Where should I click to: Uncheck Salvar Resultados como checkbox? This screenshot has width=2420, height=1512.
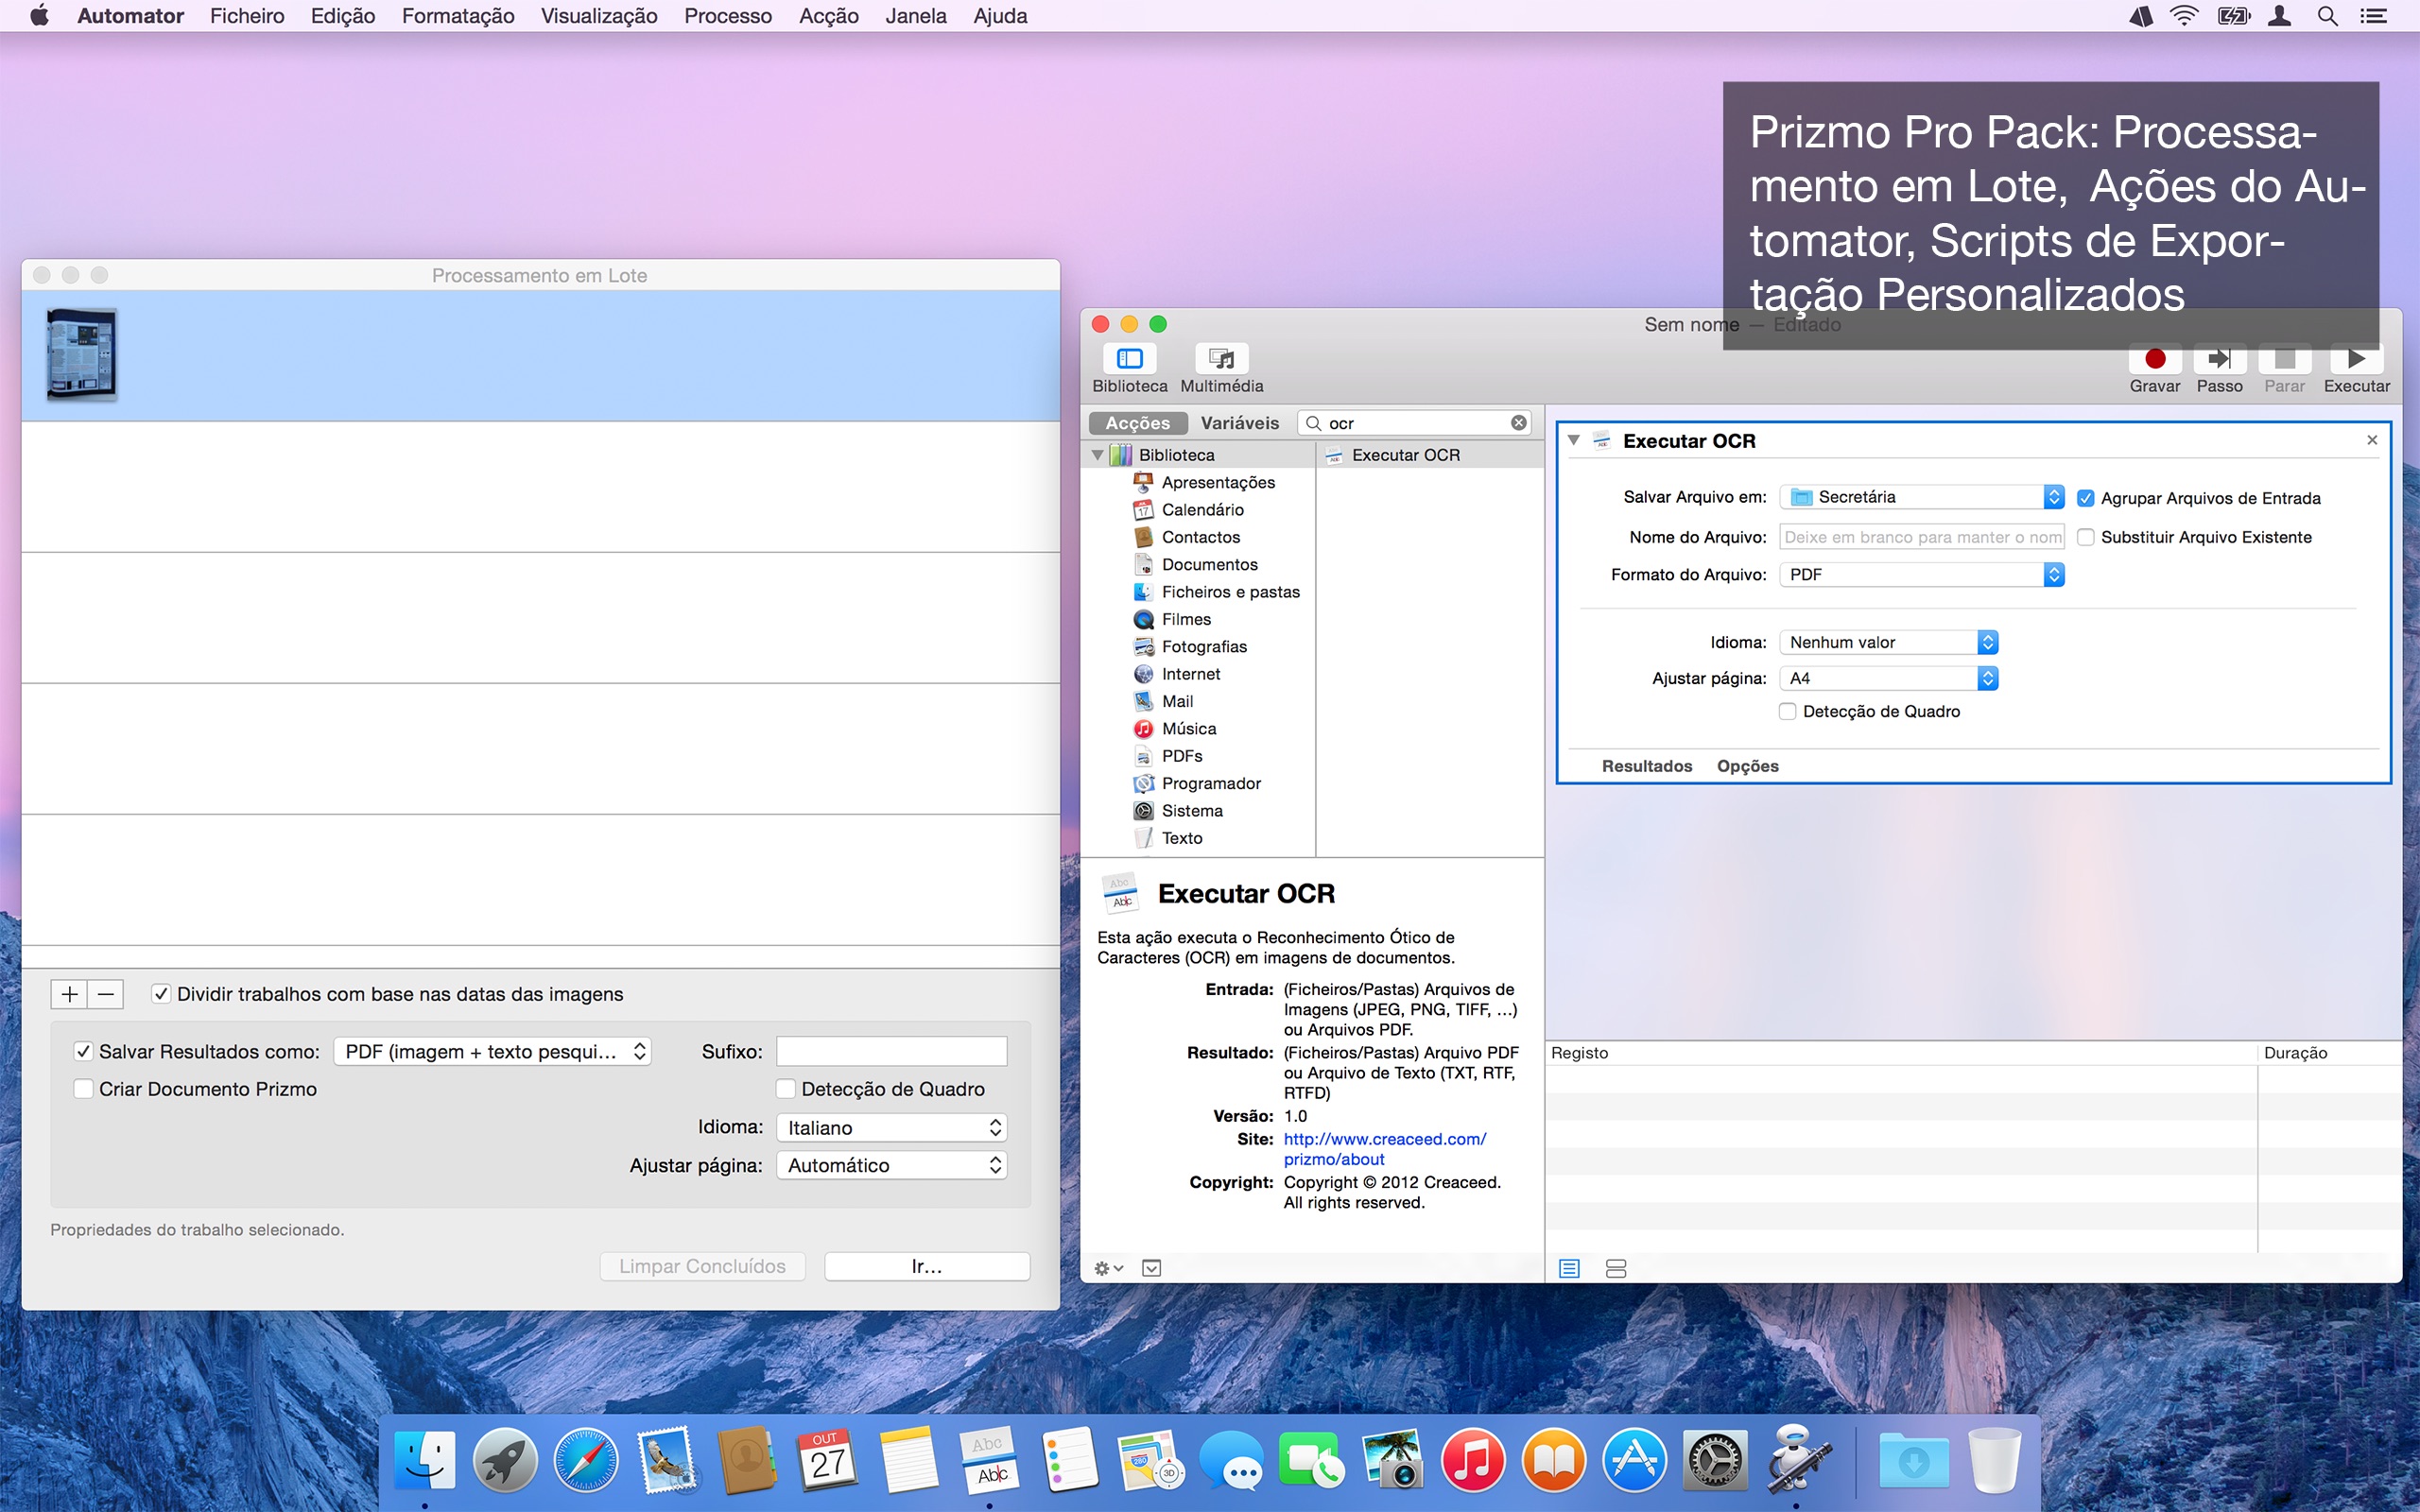click(84, 1051)
